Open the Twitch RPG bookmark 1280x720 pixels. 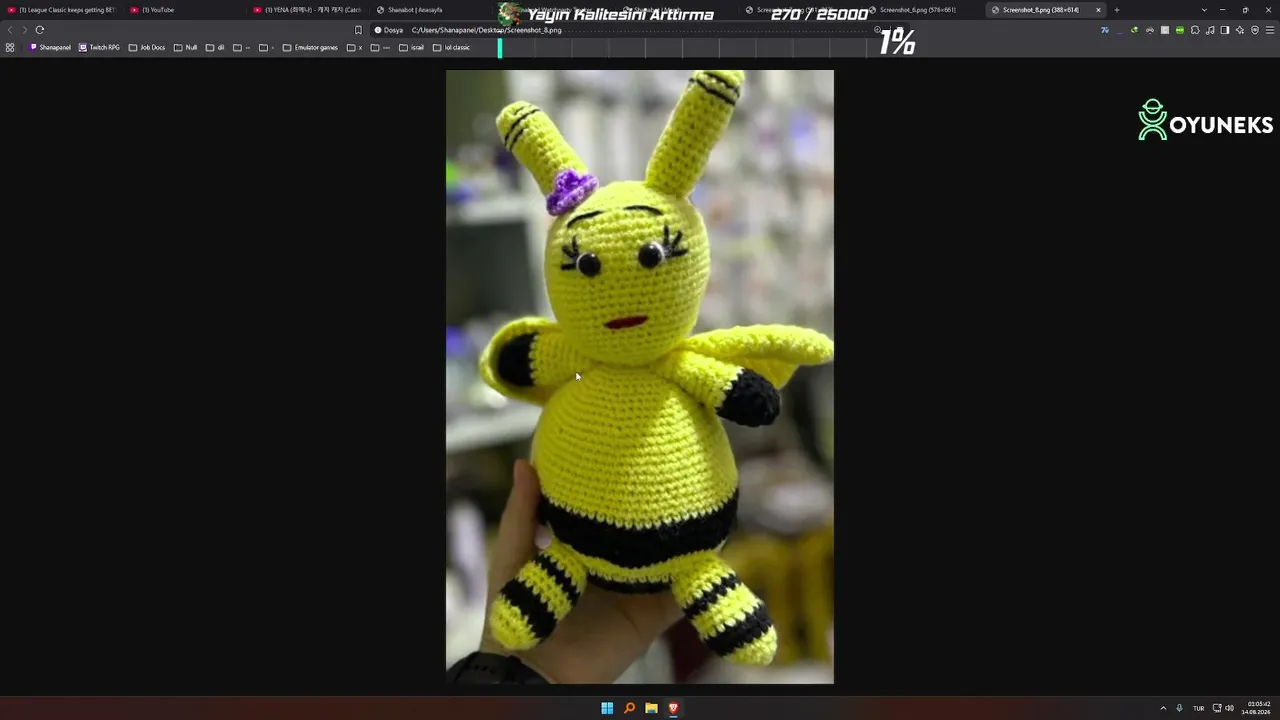point(99,47)
